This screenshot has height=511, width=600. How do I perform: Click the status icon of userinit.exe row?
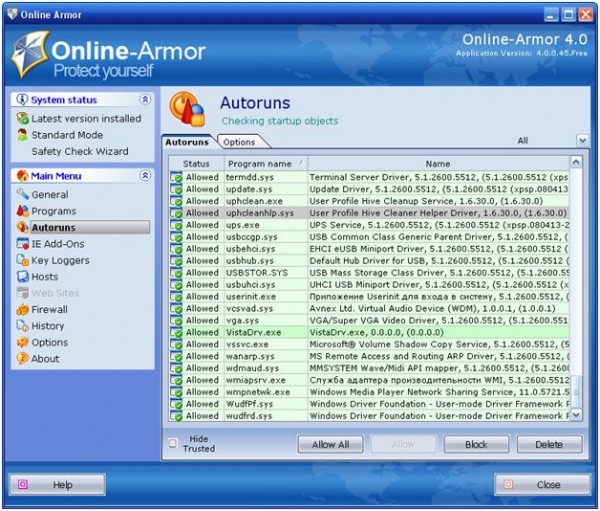point(176,297)
